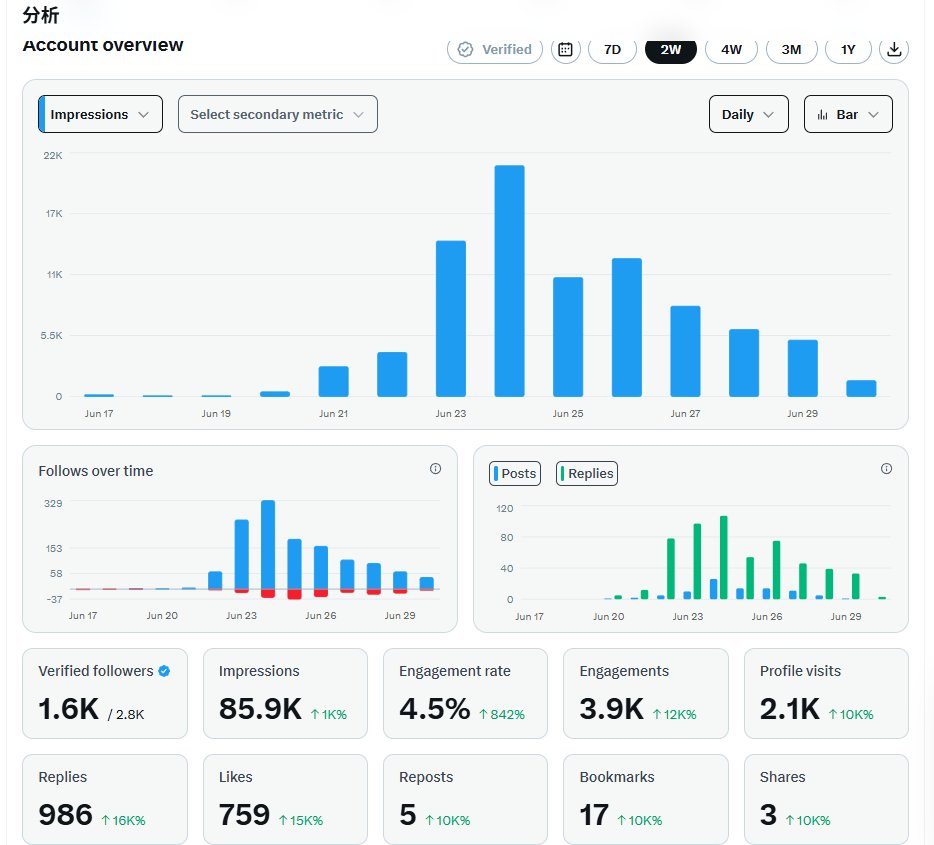
Task: Open the Select secondary metric dropdown
Action: [x=278, y=114]
